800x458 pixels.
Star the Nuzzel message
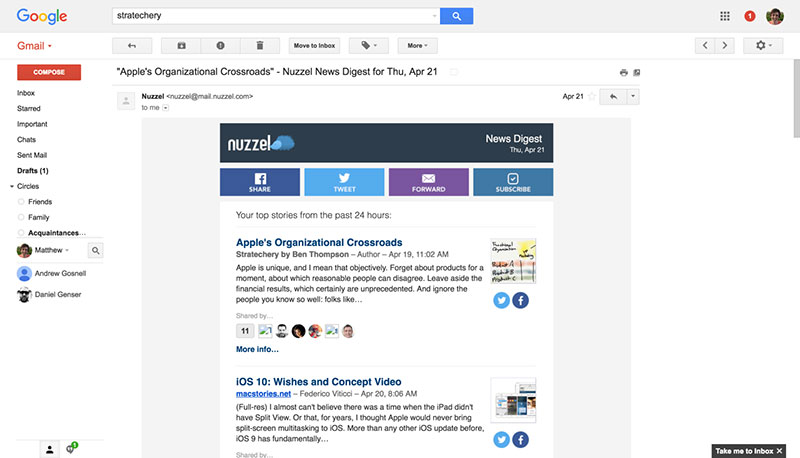point(592,96)
